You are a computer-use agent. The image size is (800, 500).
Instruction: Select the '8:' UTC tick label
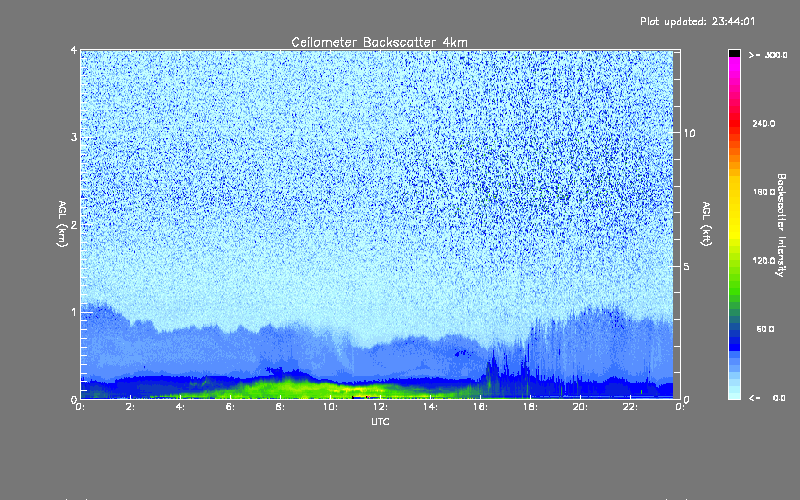coord(281,407)
